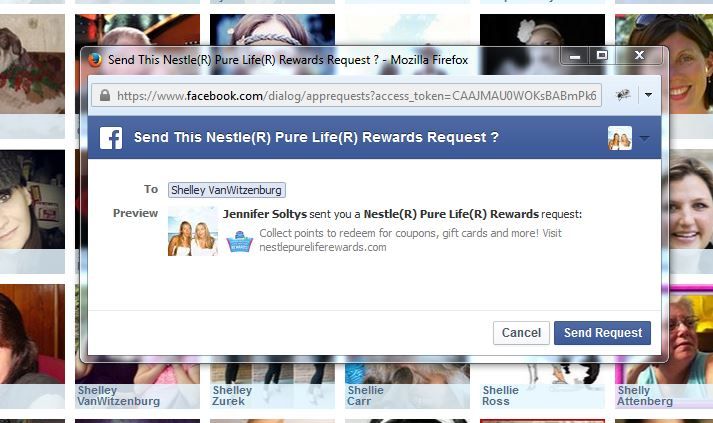Select Shellie Carr friend tile in background

[x=407, y=385]
